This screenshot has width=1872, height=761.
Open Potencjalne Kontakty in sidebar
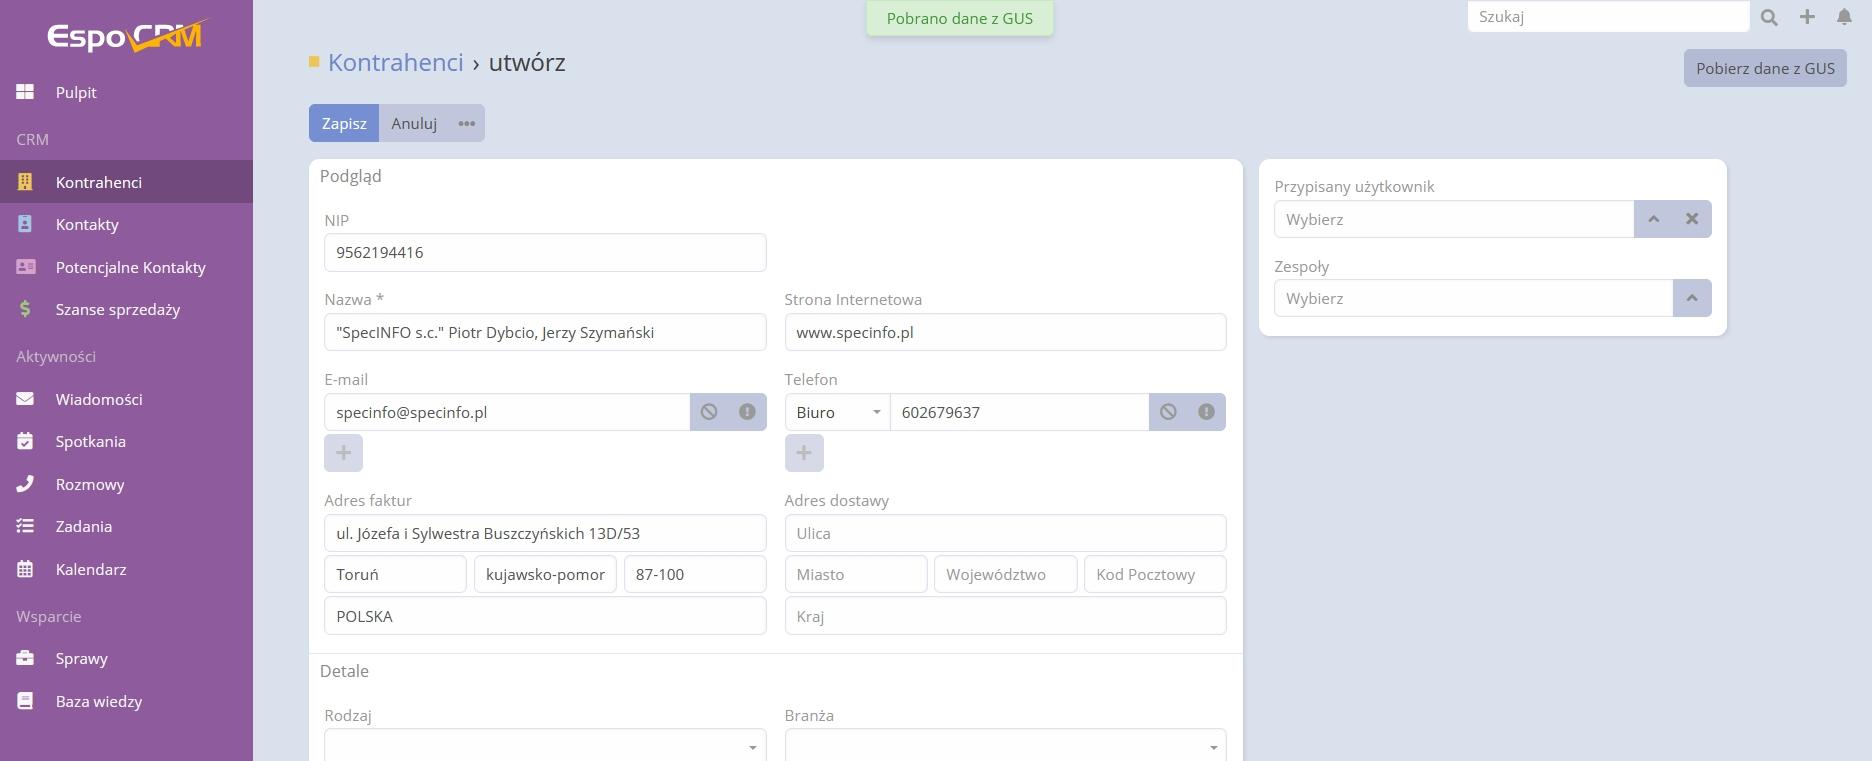[x=126, y=267]
